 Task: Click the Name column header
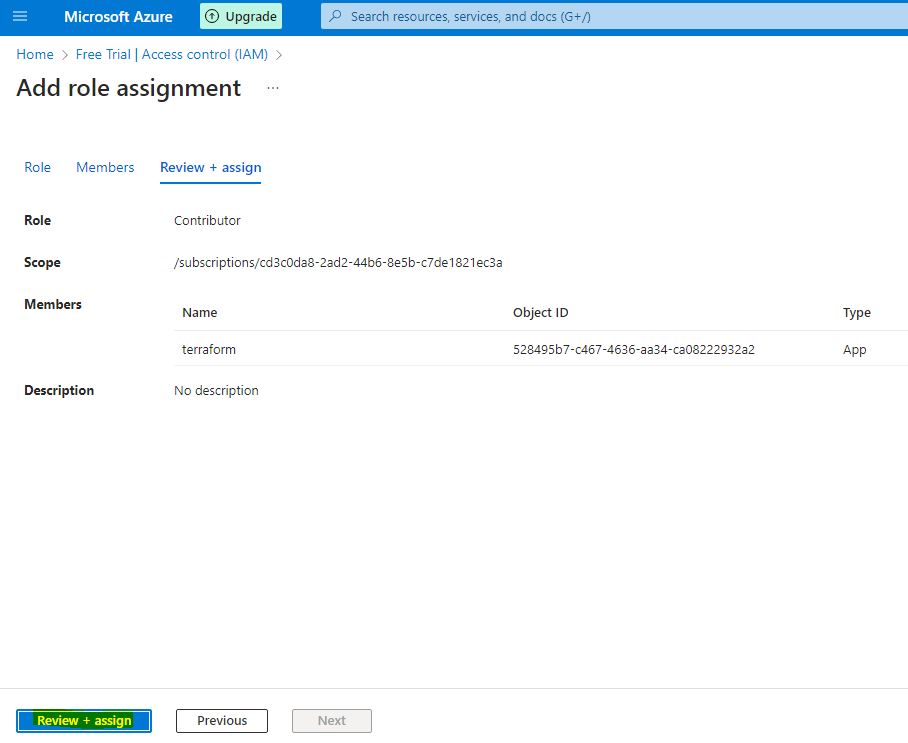[200, 313]
